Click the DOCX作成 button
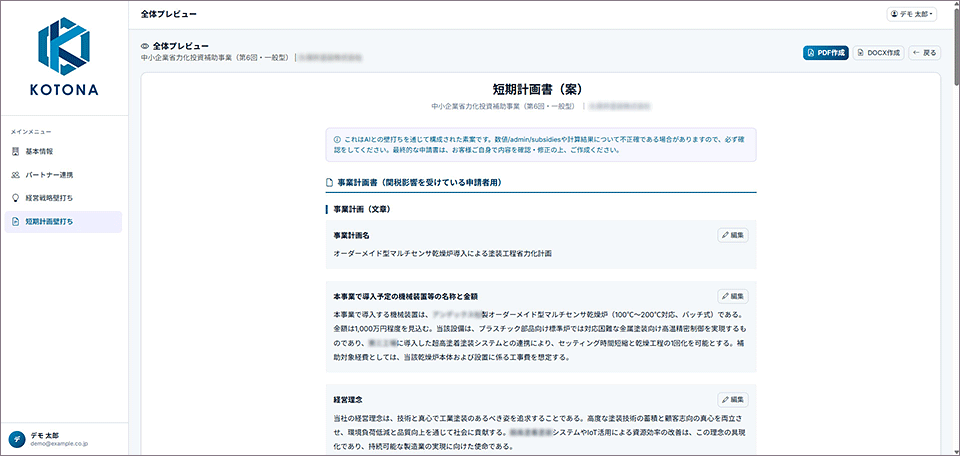 [x=879, y=53]
